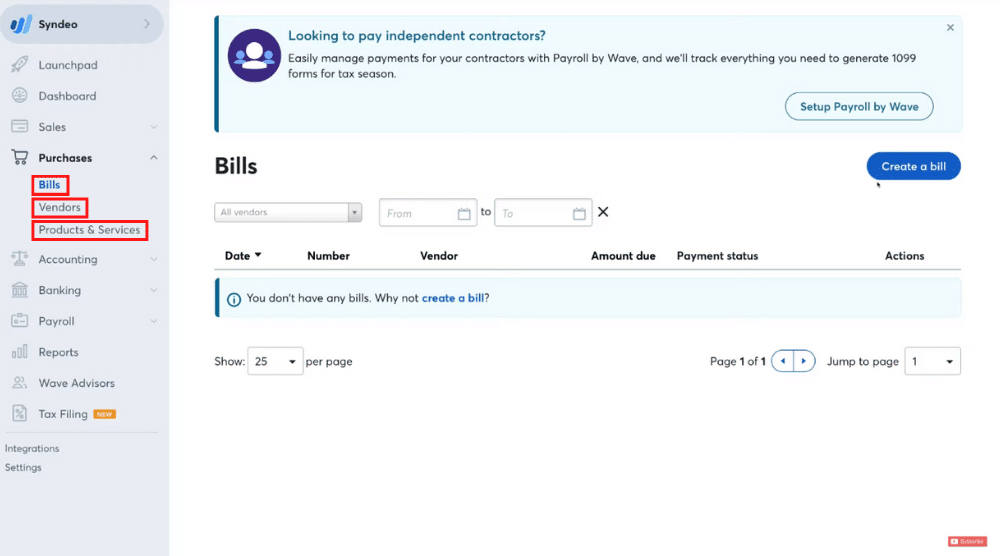1000x556 pixels.
Task: Open Dashboard from sidebar
Action: pyautogui.click(x=67, y=96)
